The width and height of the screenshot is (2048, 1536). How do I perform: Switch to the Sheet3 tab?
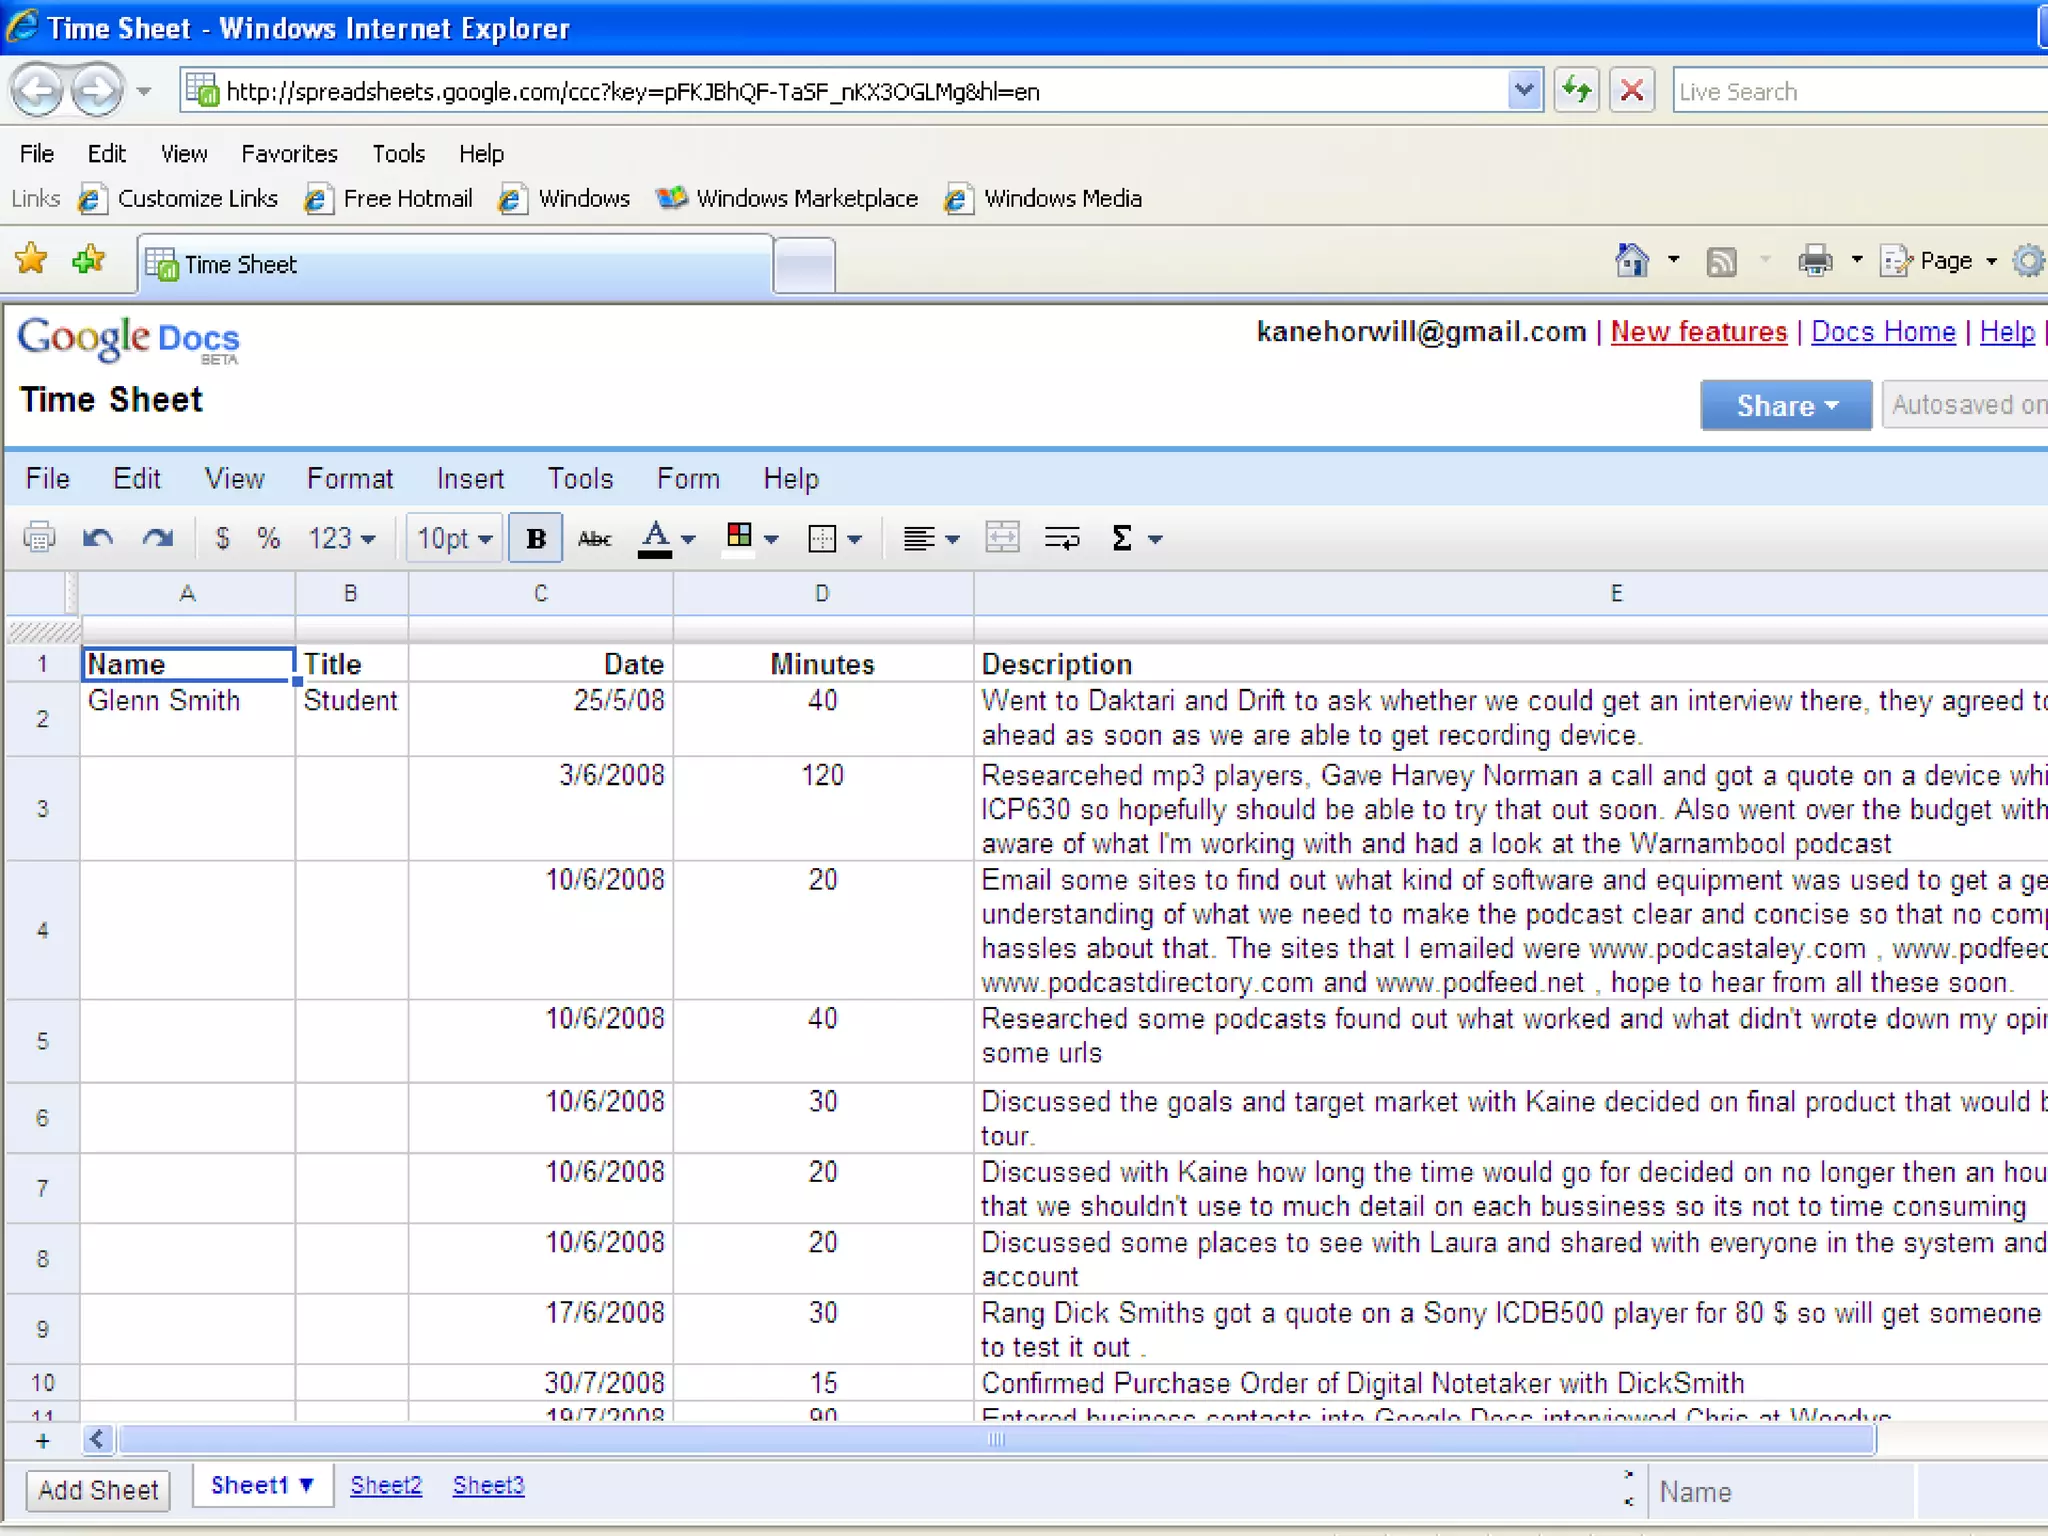click(488, 1485)
